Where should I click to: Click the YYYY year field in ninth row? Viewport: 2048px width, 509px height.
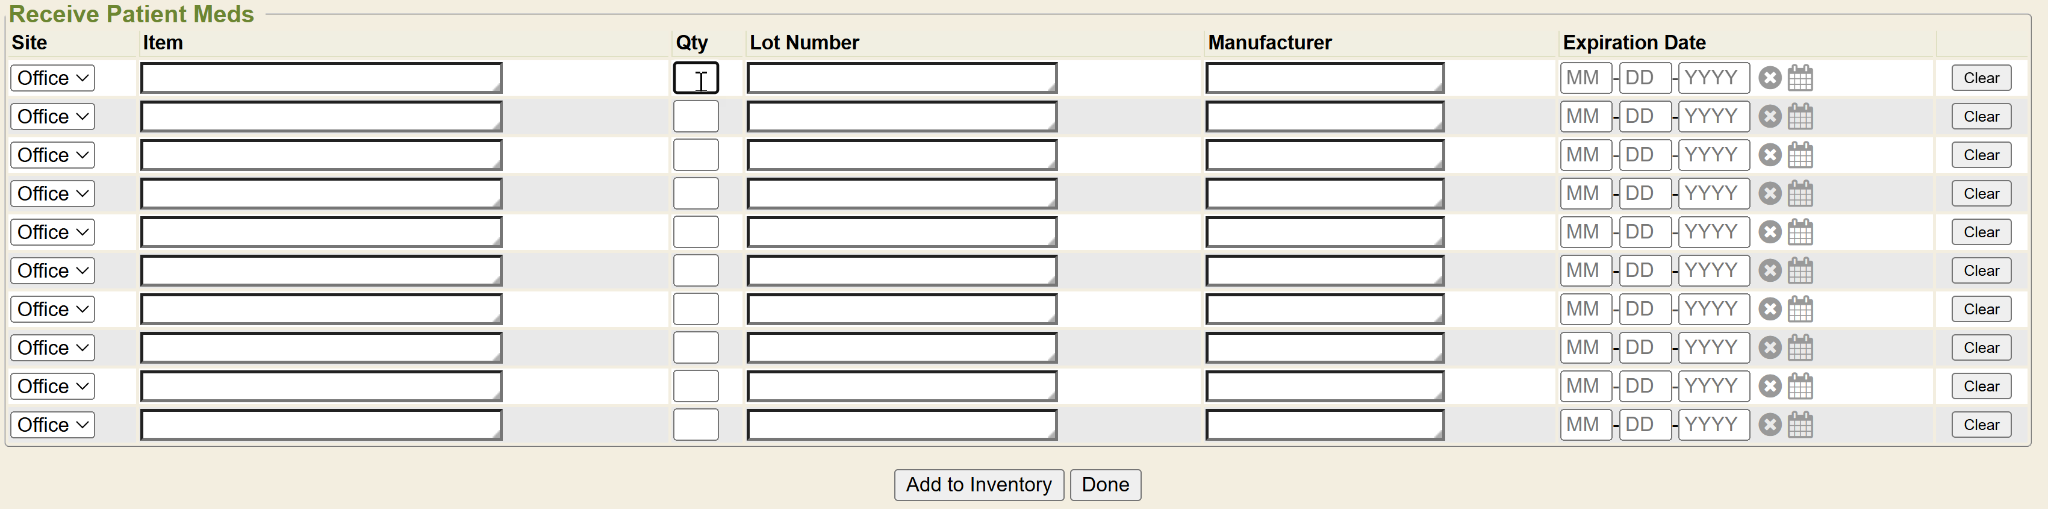pyautogui.click(x=1713, y=386)
